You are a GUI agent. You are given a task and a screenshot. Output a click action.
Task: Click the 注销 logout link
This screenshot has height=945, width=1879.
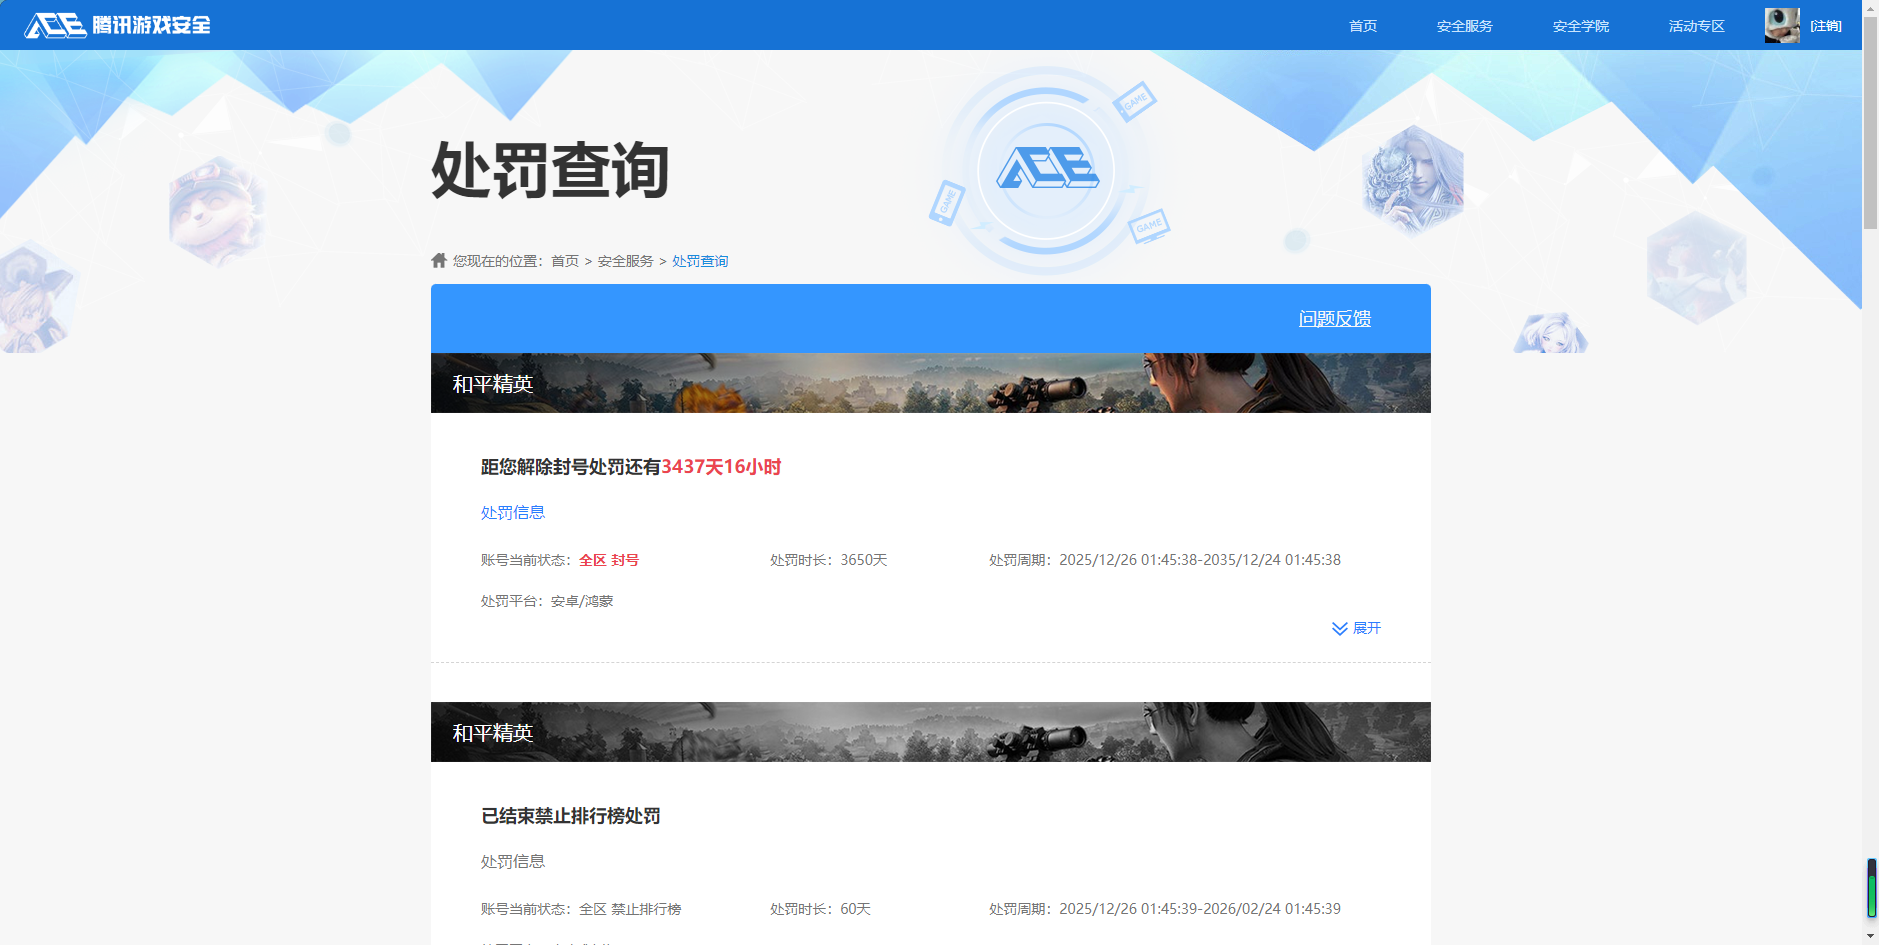point(1826,26)
